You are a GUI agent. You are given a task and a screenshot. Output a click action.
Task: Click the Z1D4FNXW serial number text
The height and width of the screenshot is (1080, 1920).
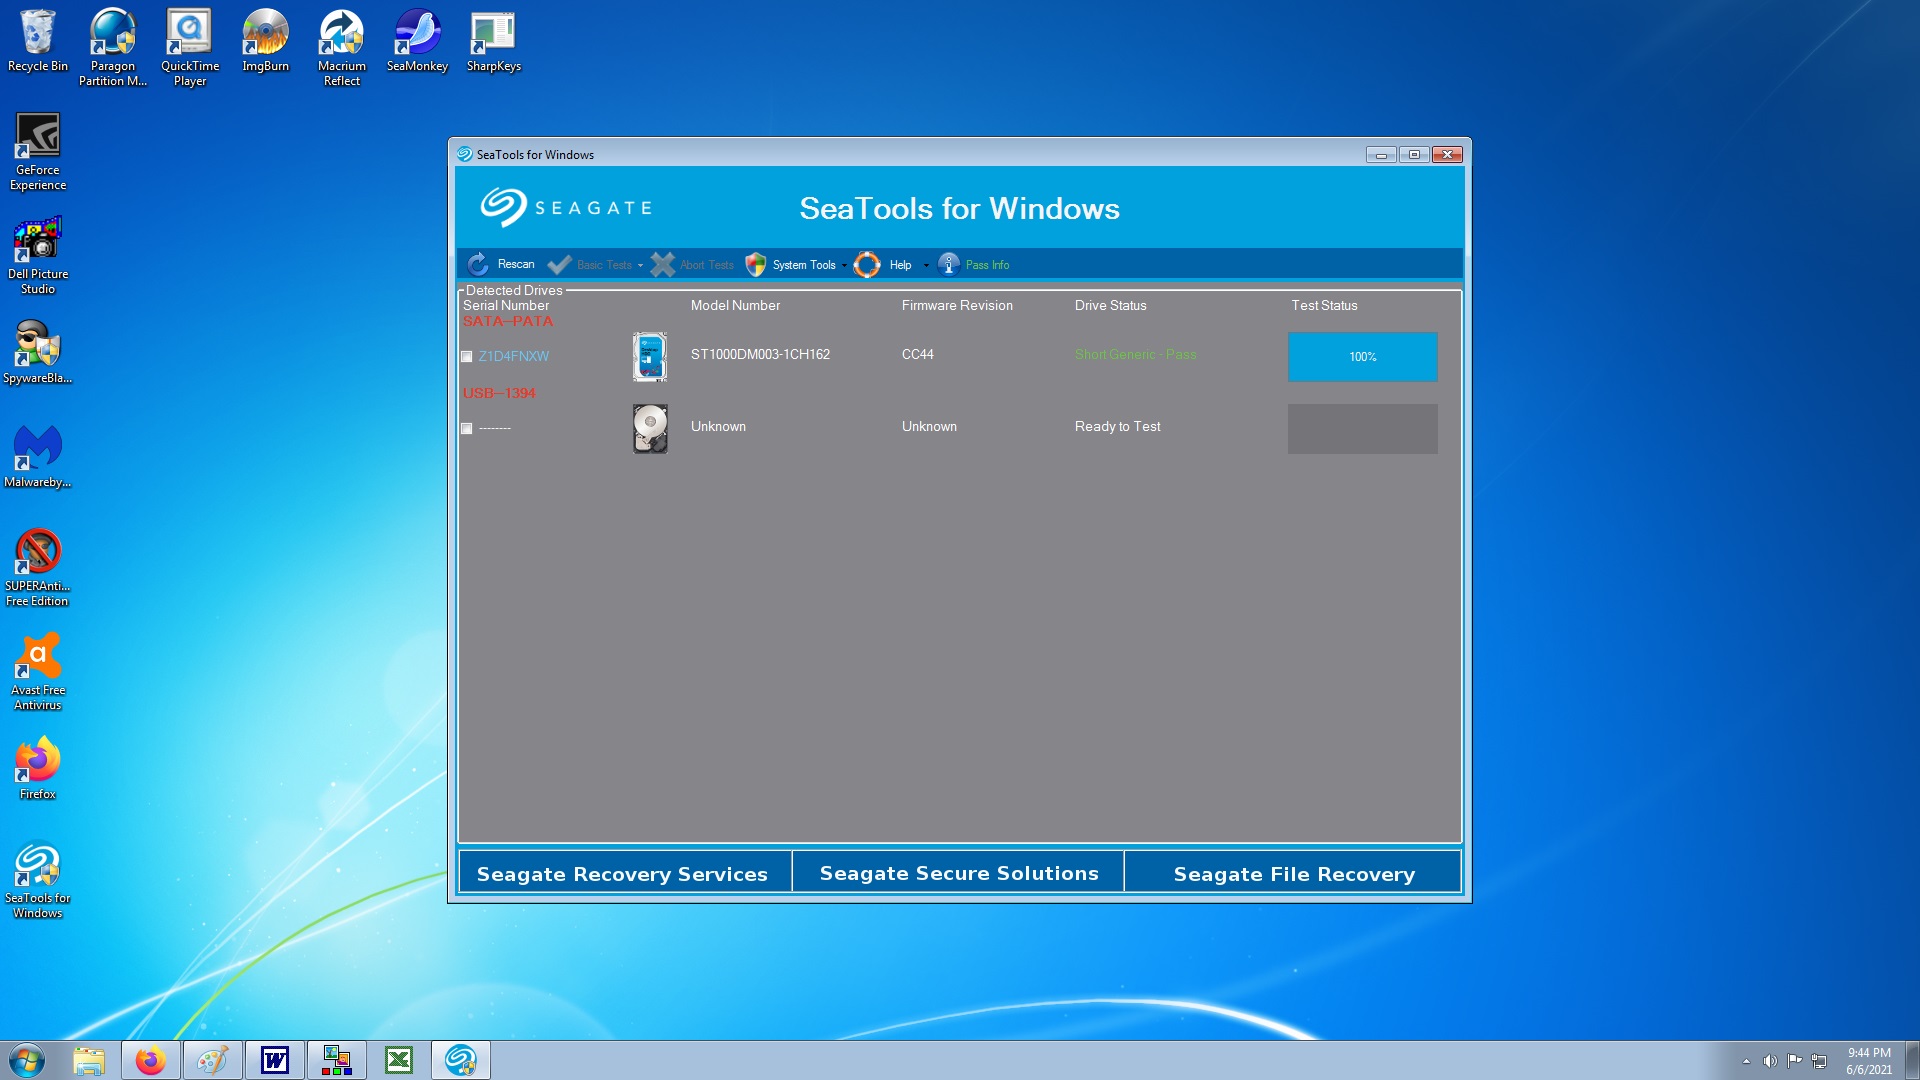[513, 356]
